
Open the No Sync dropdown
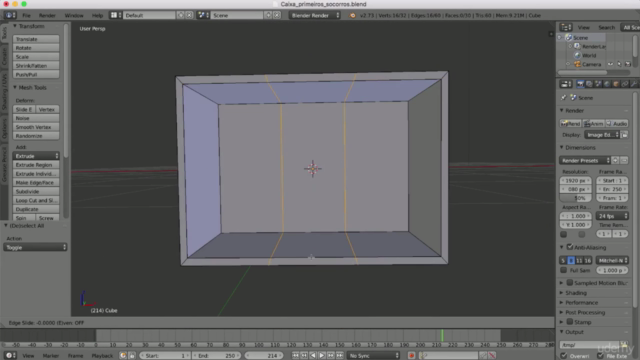click(373, 356)
